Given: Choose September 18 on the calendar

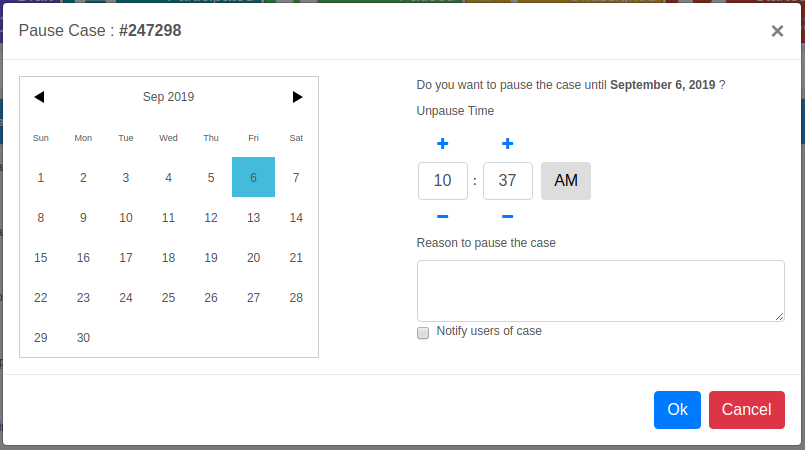Looking at the screenshot, I should tap(168, 258).
